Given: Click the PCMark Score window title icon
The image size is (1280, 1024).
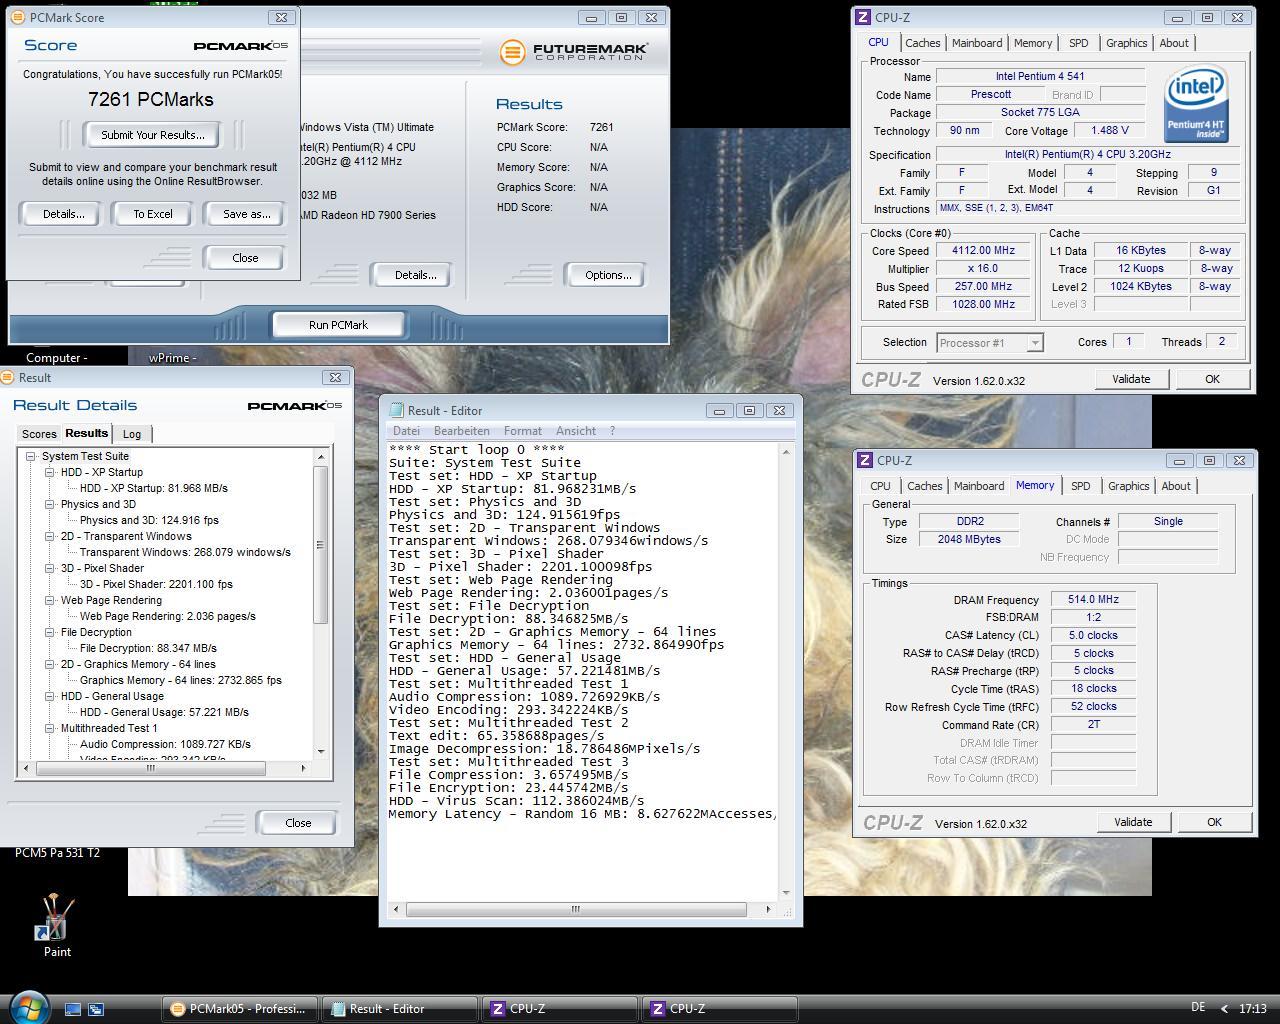Looking at the screenshot, I should [x=18, y=17].
